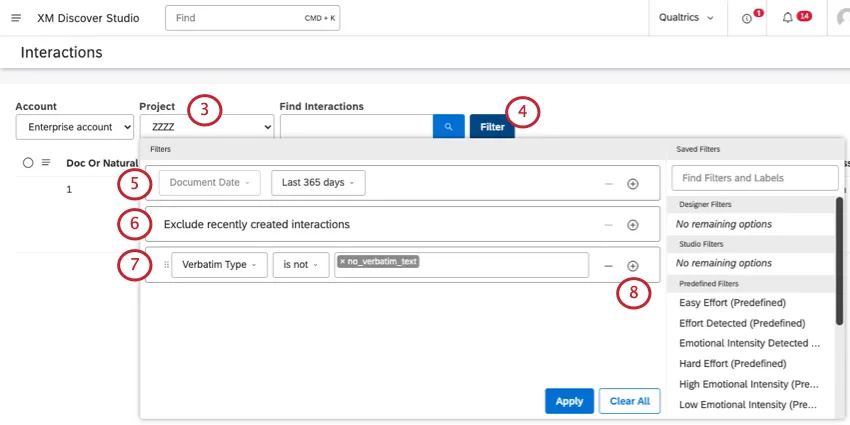
Task: Remove the Verbatim Type filter row
Action: point(609,266)
